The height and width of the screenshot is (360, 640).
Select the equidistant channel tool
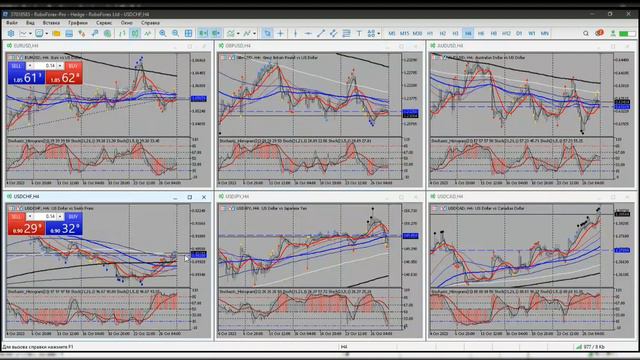333,33
